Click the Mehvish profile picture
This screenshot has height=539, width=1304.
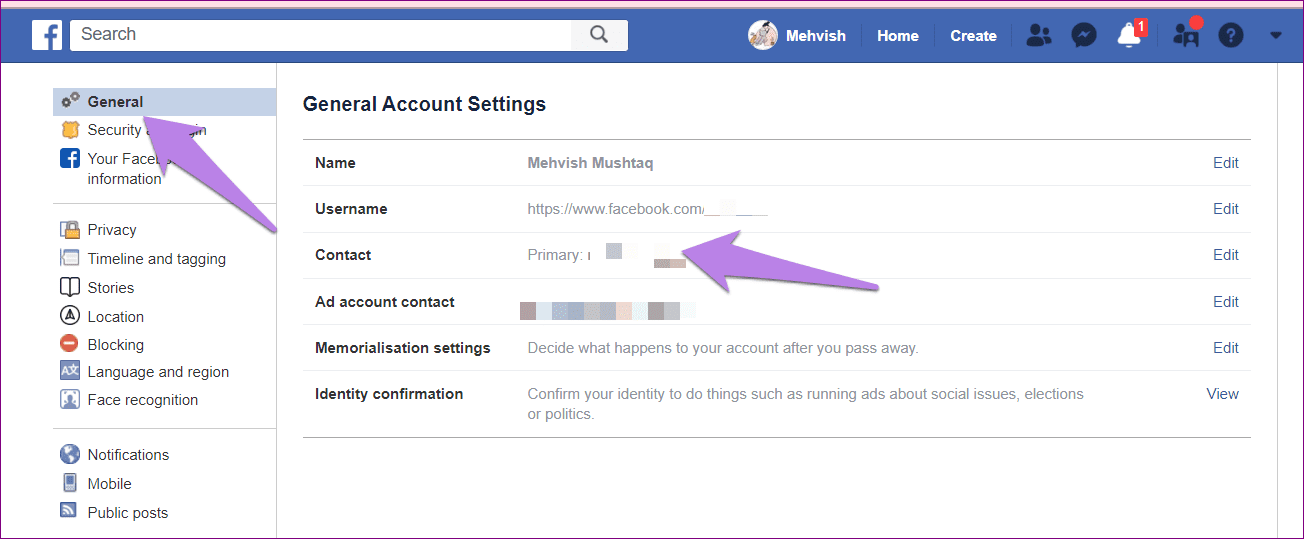(763, 35)
